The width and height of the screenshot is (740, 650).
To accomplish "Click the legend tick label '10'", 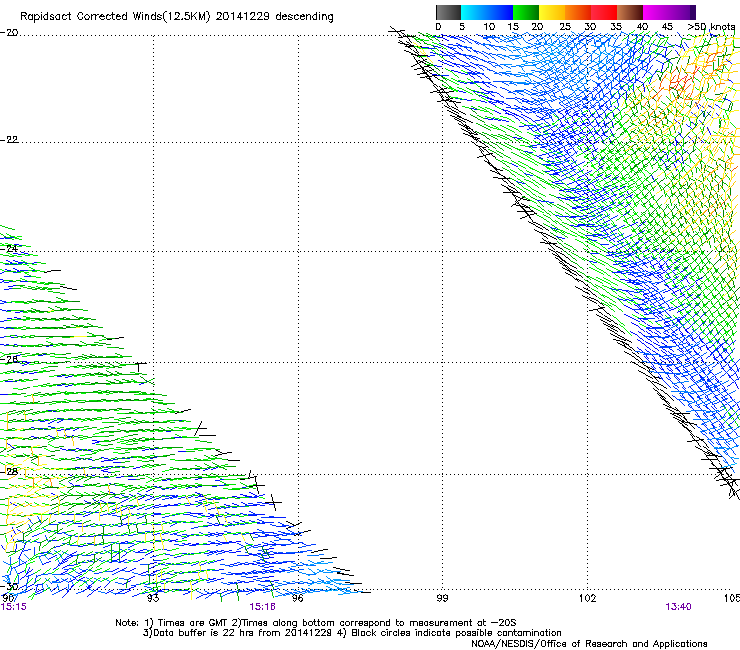I will pos(489,27).
